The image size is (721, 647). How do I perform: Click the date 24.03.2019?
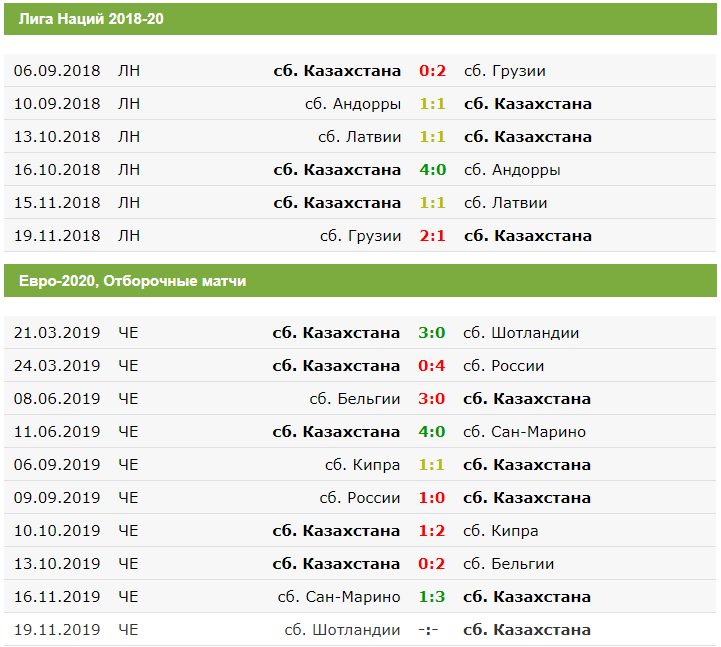coord(57,366)
